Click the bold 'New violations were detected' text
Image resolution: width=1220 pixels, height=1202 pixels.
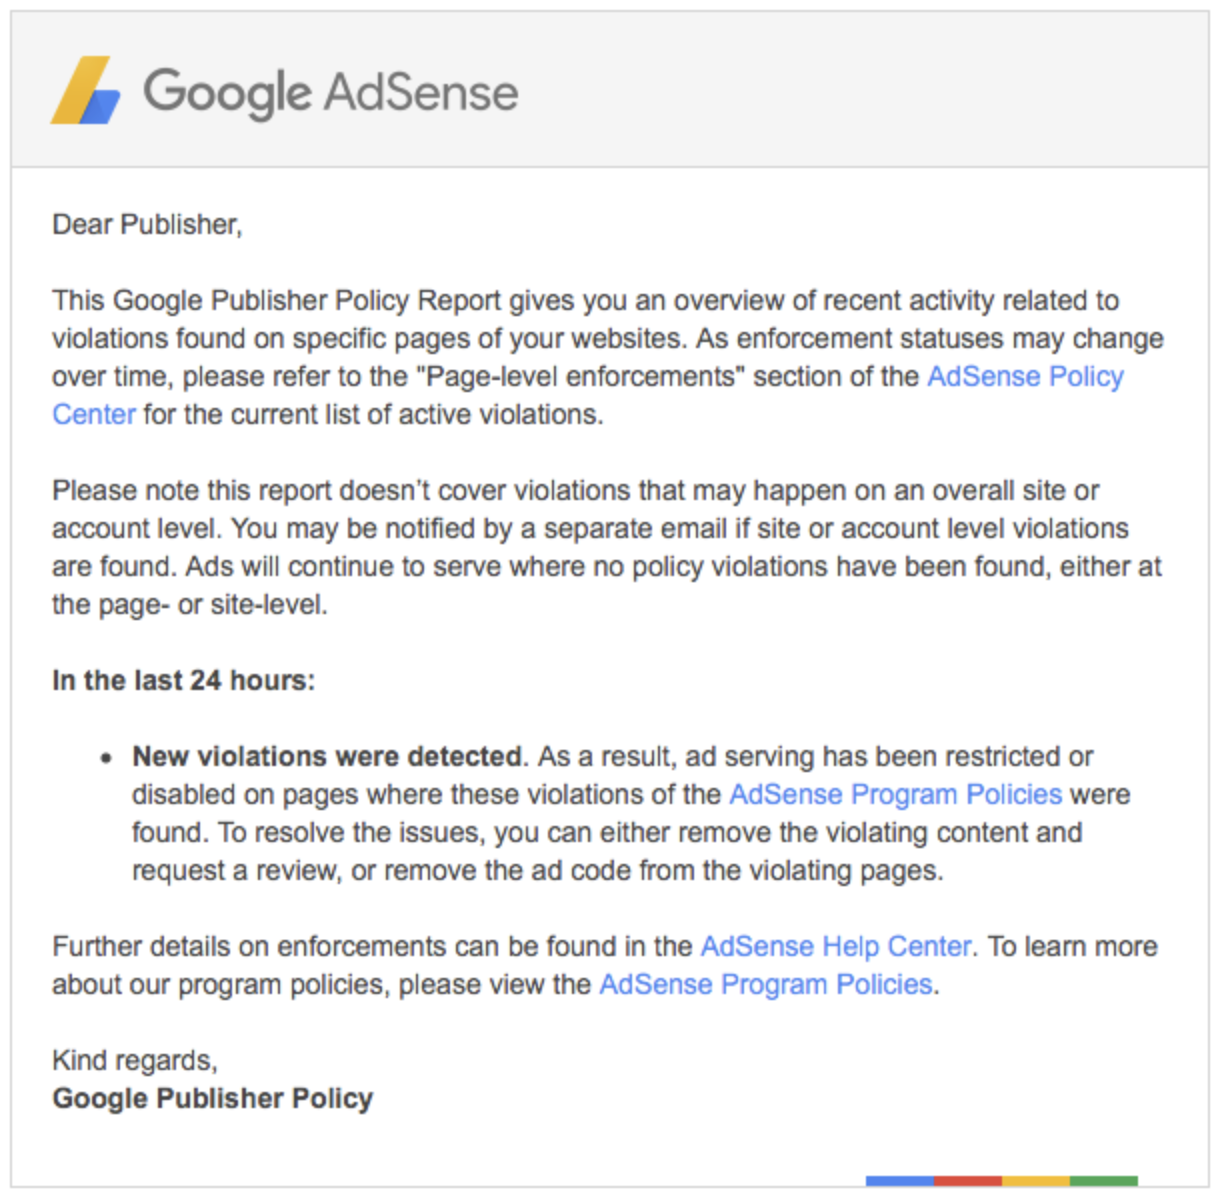coord(327,756)
